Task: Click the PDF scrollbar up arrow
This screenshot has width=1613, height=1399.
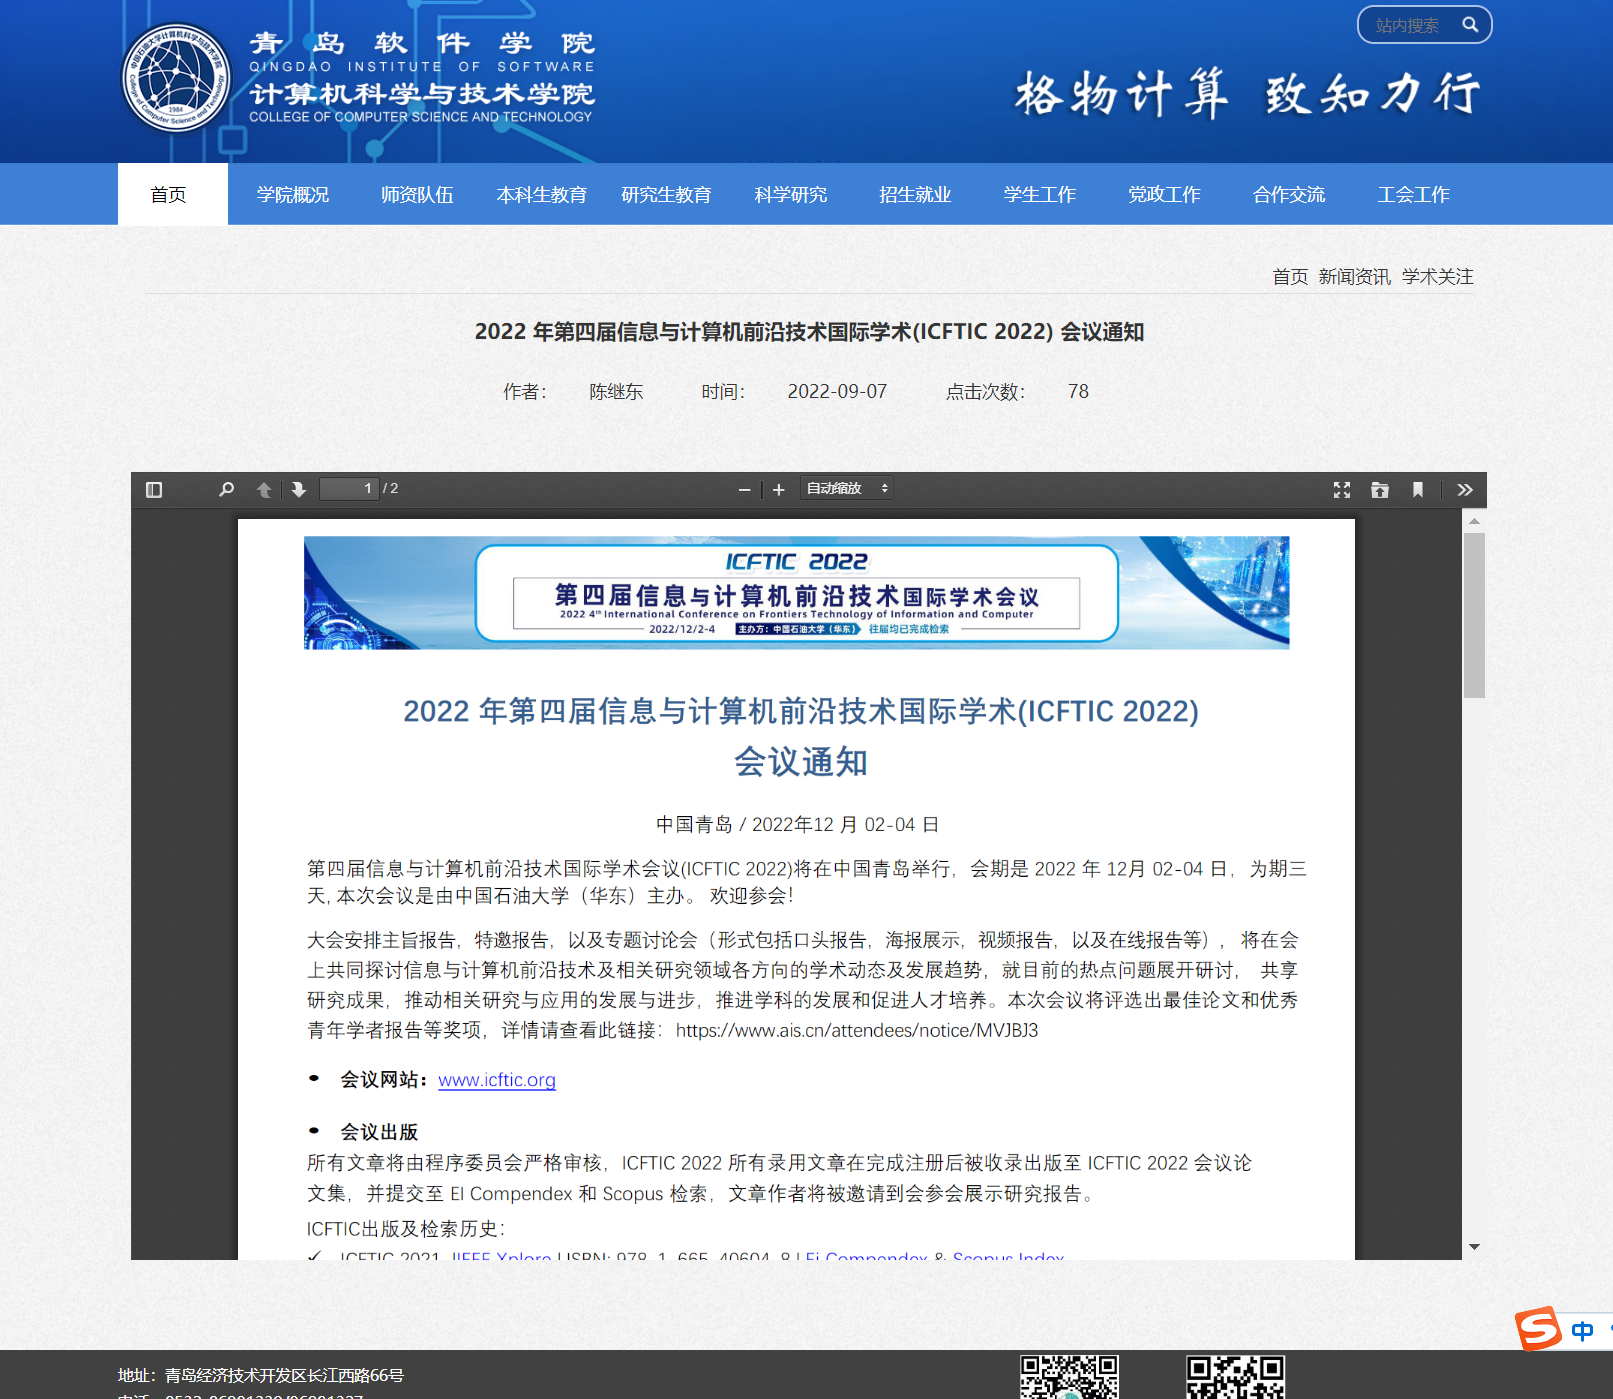Action: click(x=1474, y=521)
